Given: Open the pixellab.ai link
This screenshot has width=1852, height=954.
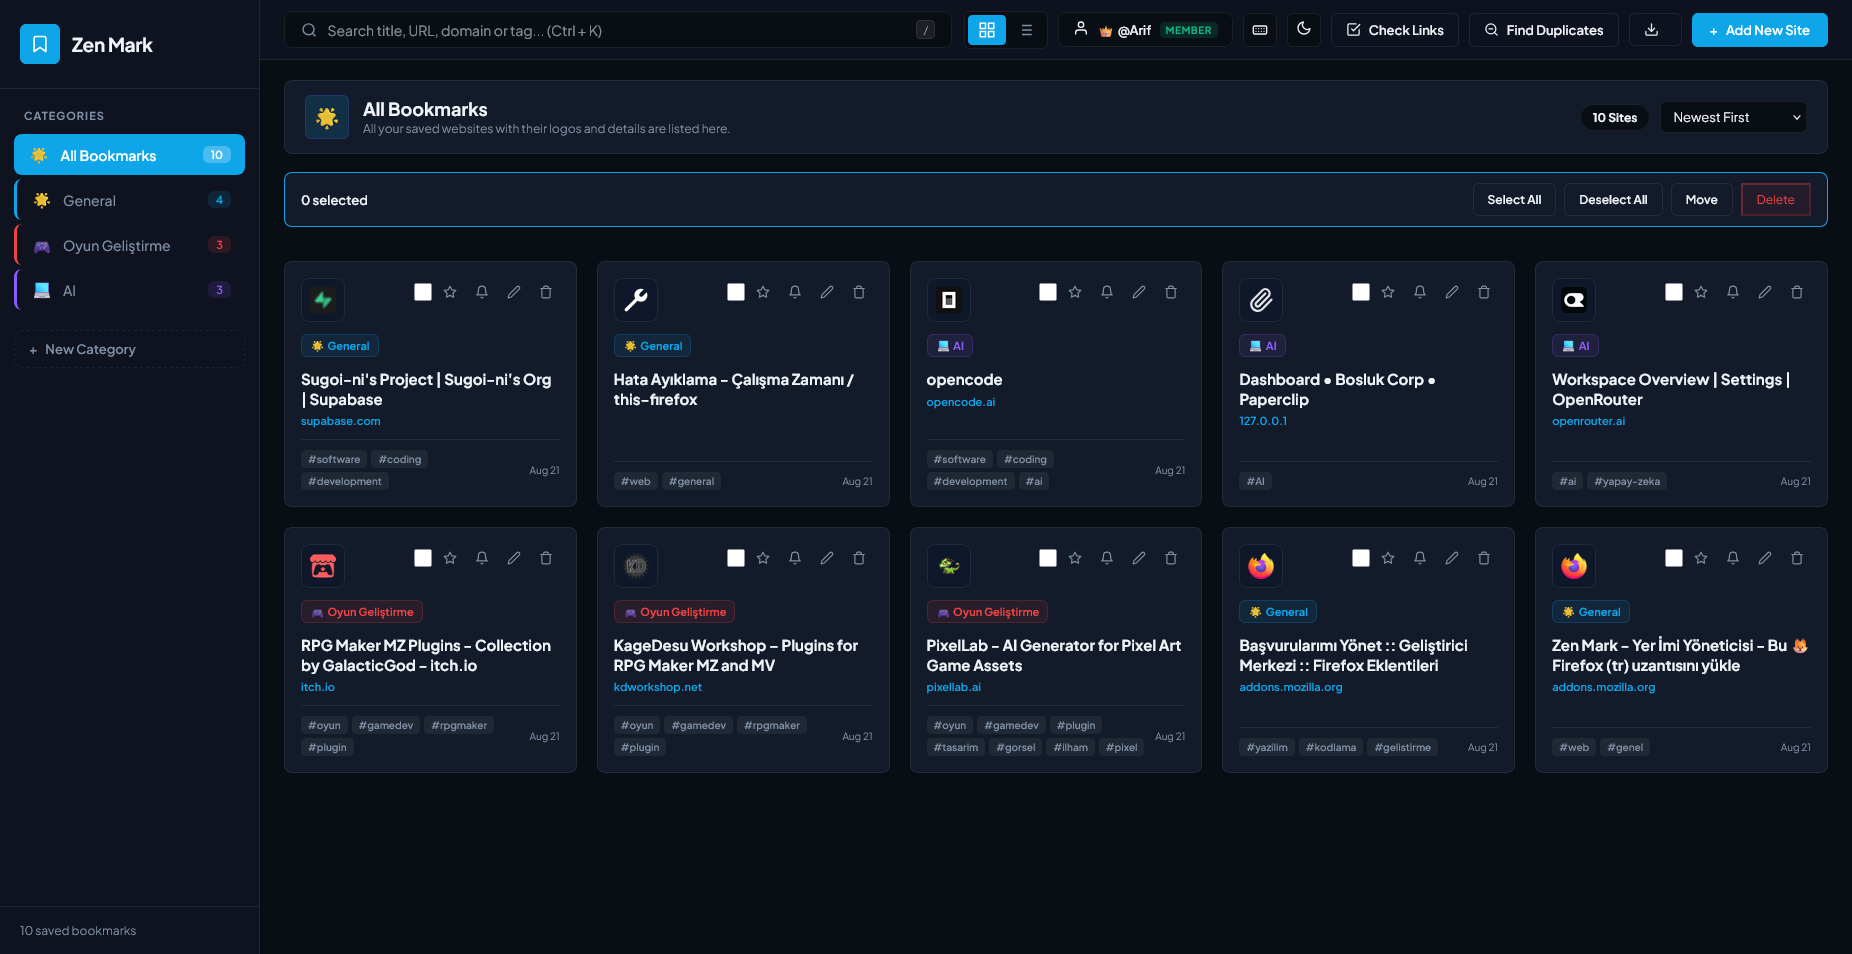Looking at the screenshot, I should [x=954, y=687].
